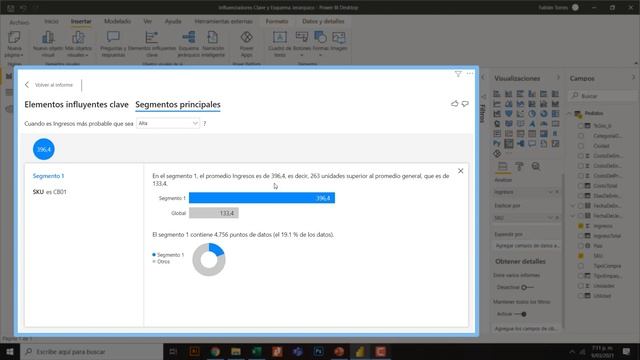Screen dimensions: 640x360
Task: Open Chrome from the taskbar
Action: coord(215,351)
